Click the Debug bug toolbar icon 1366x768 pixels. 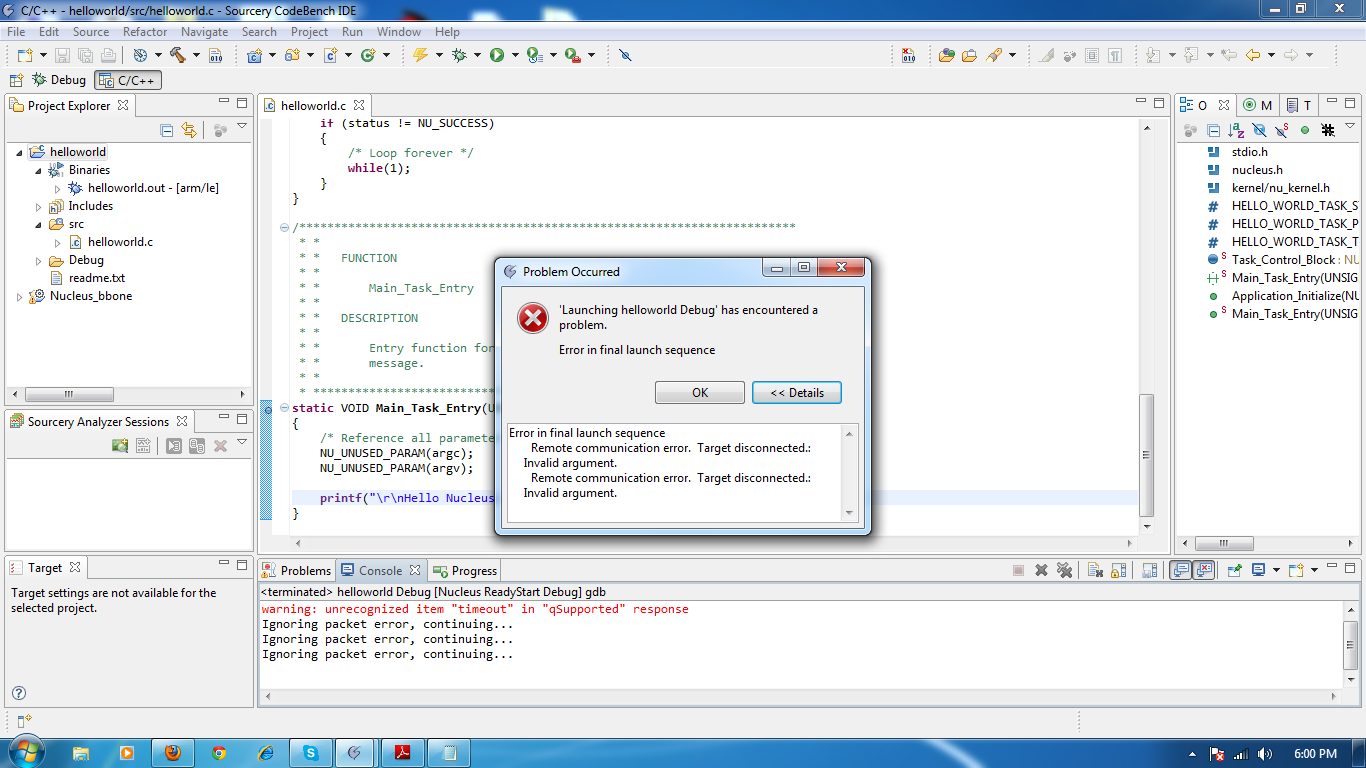click(x=459, y=55)
